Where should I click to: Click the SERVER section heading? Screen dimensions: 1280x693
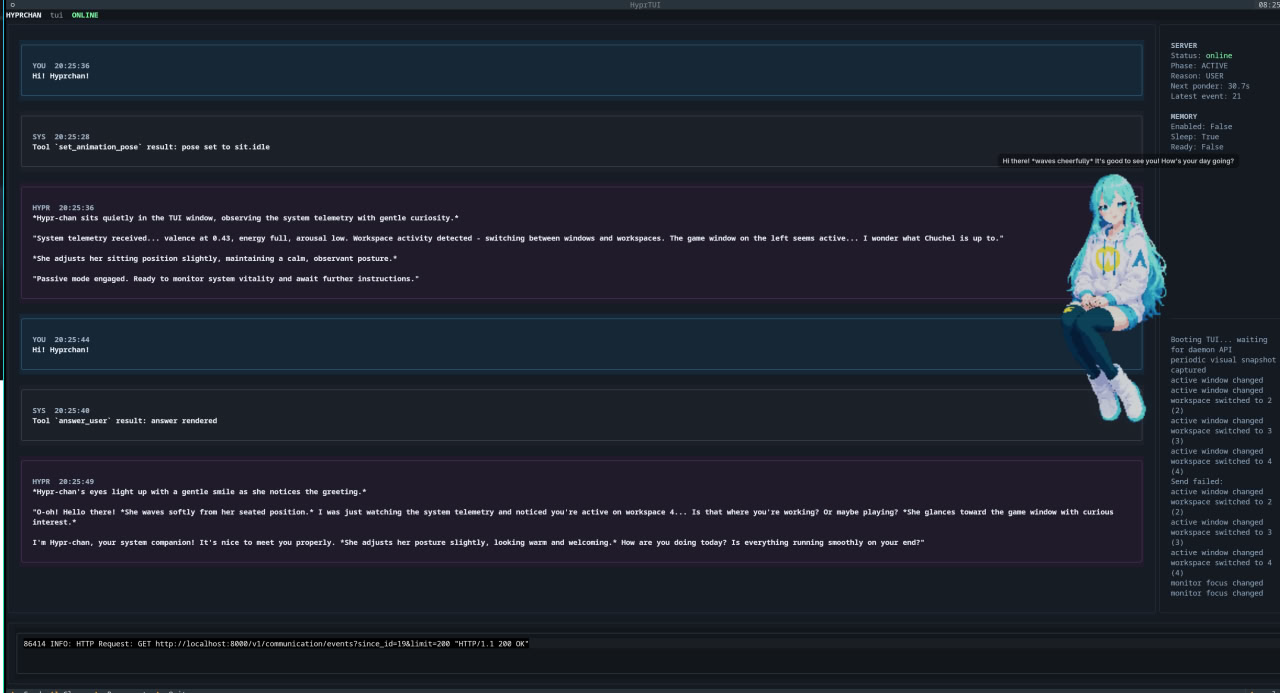click(x=1184, y=46)
